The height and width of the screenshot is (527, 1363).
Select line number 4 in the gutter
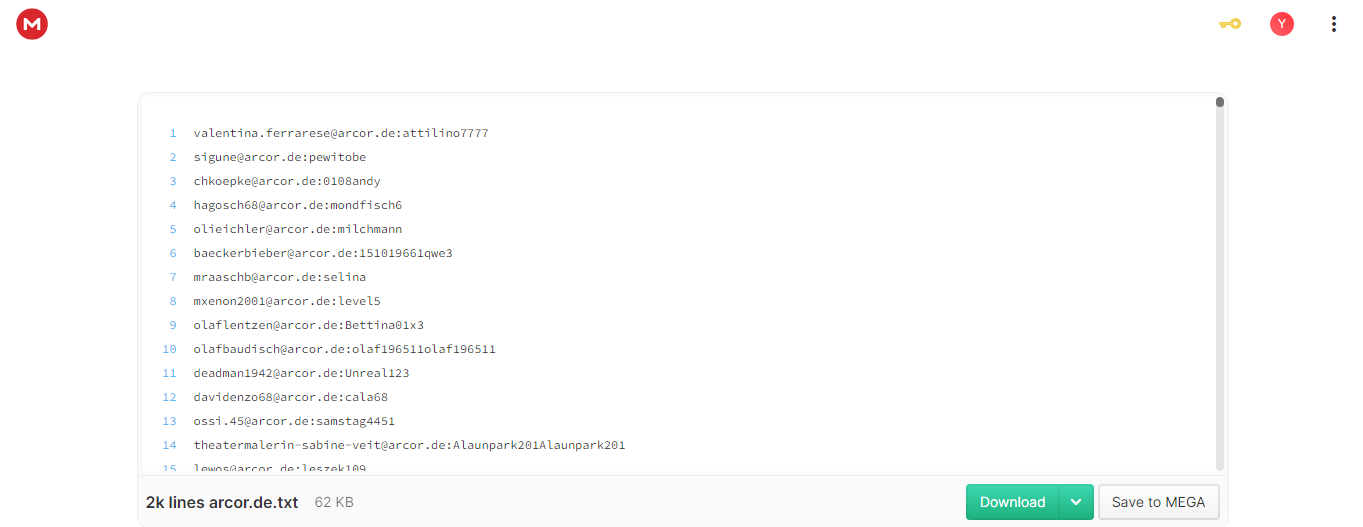pyautogui.click(x=172, y=205)
